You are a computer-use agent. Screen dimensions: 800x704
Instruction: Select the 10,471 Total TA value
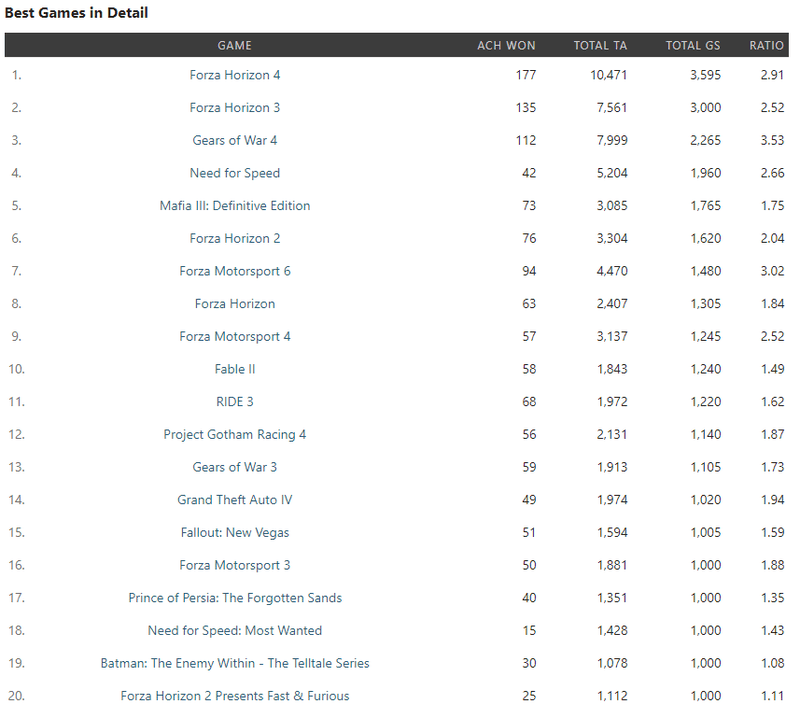[609, 75]
